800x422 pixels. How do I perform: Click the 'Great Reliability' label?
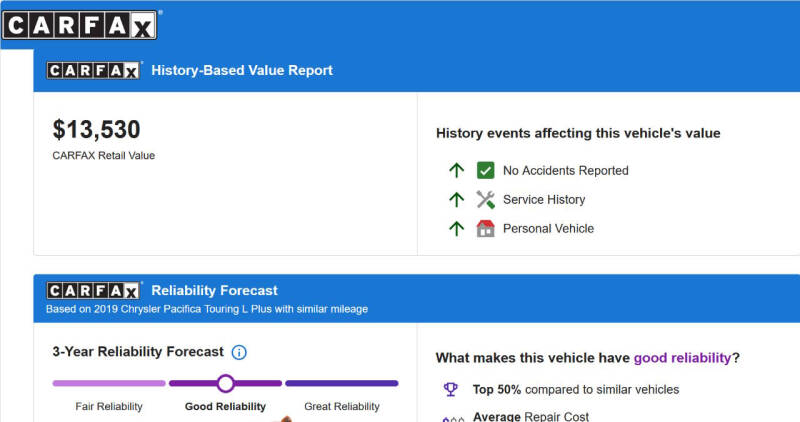[342, 407]
